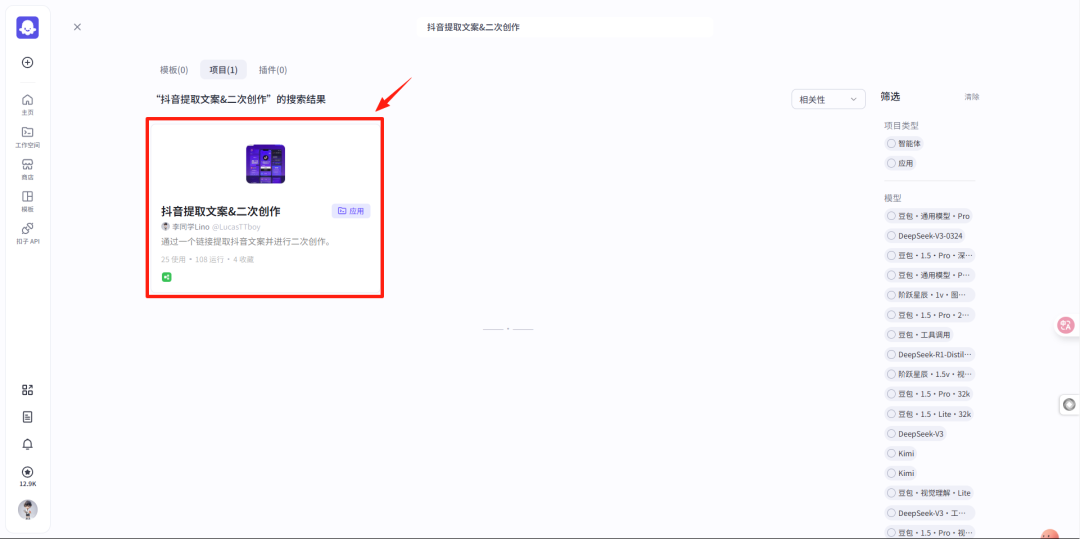The width and height of the screenshot is (1080, 539).
Task: Select the 豆包·1.5·Lite·32k model filter
Action: pos(929,414)
